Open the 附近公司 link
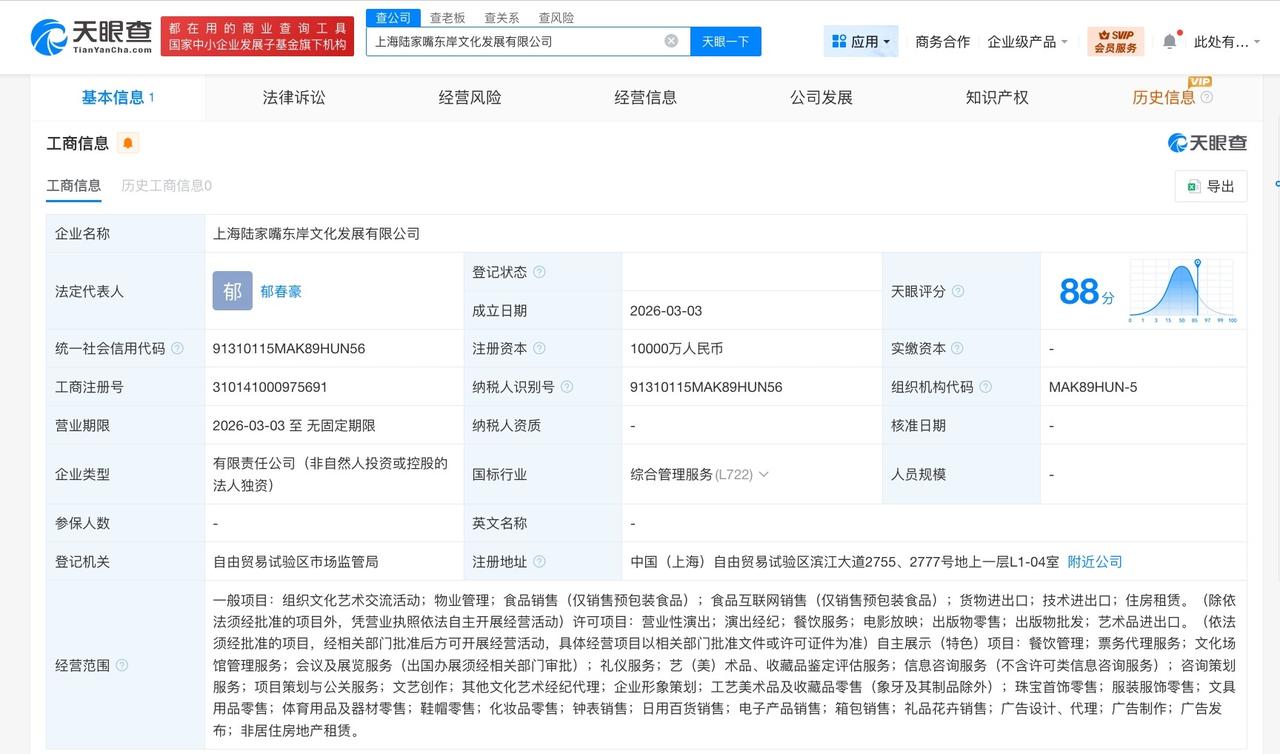 [1096, 561]
